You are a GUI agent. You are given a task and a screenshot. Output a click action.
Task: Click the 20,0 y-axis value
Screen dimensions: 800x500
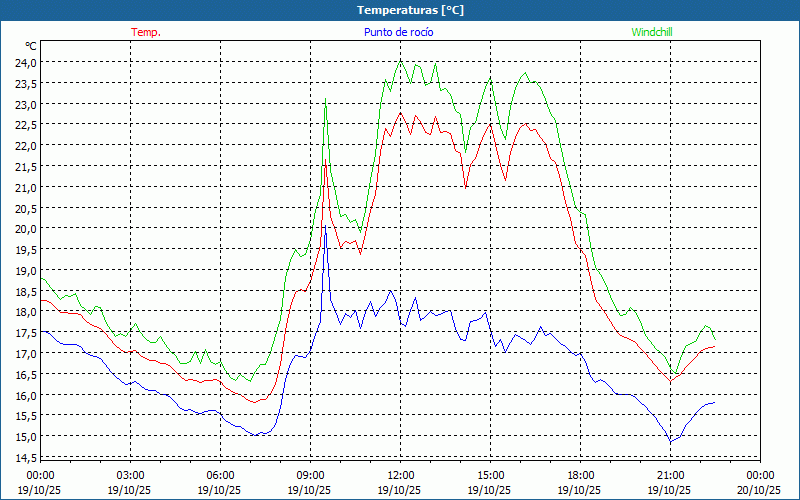[24, 228]
